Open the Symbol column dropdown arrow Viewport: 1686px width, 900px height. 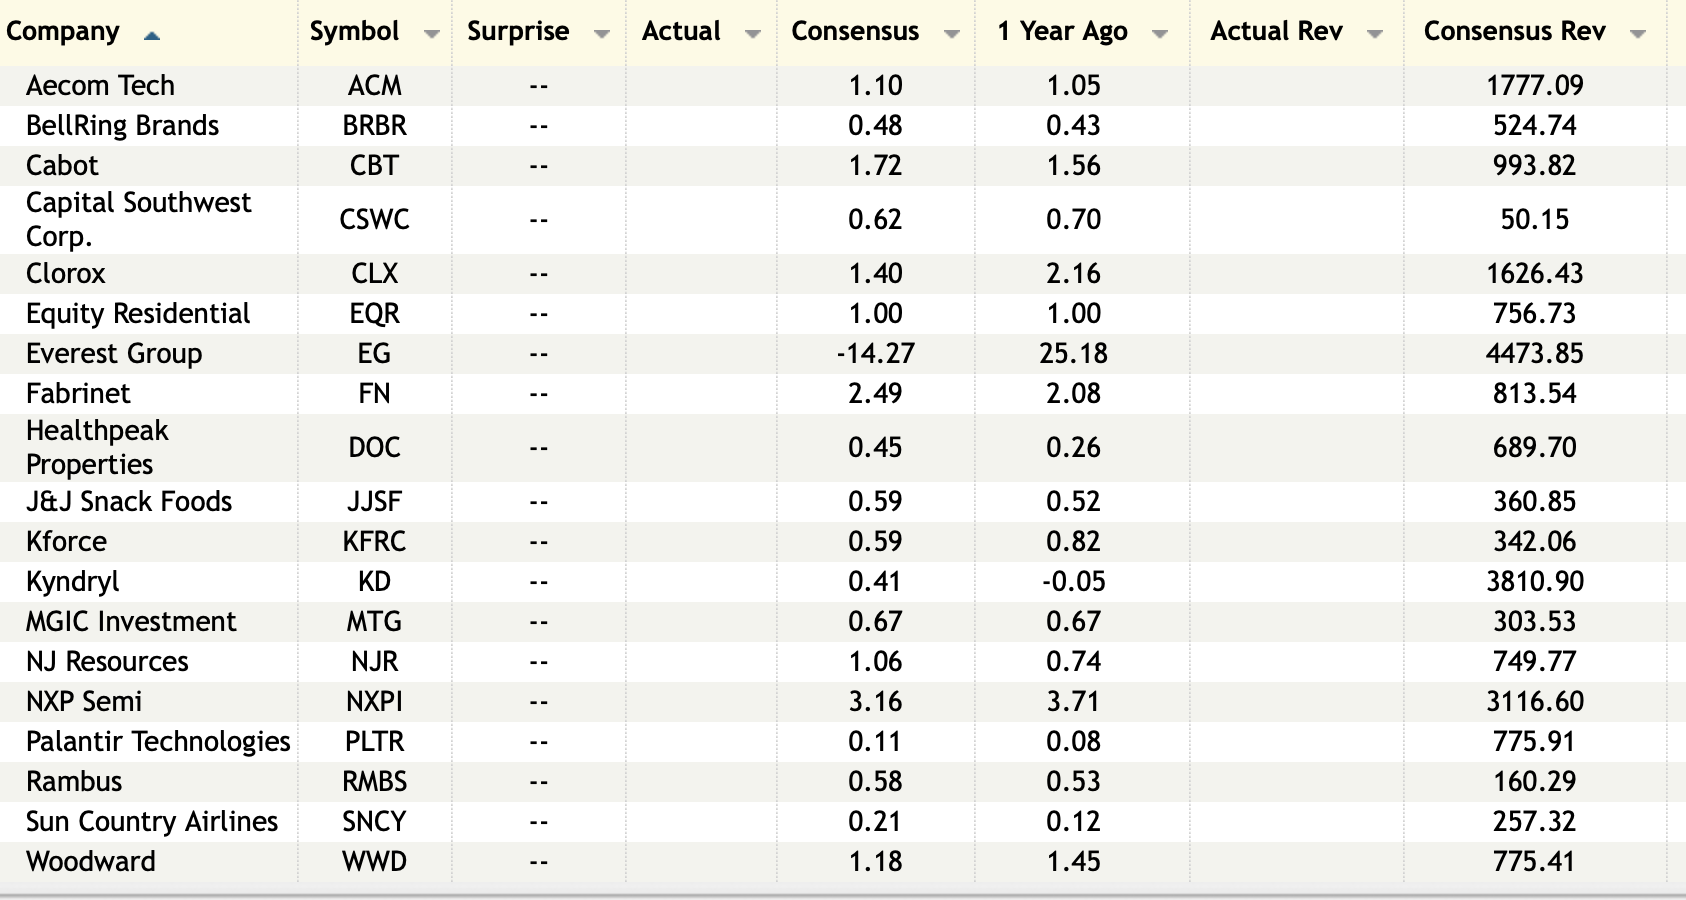click(431, 34)
